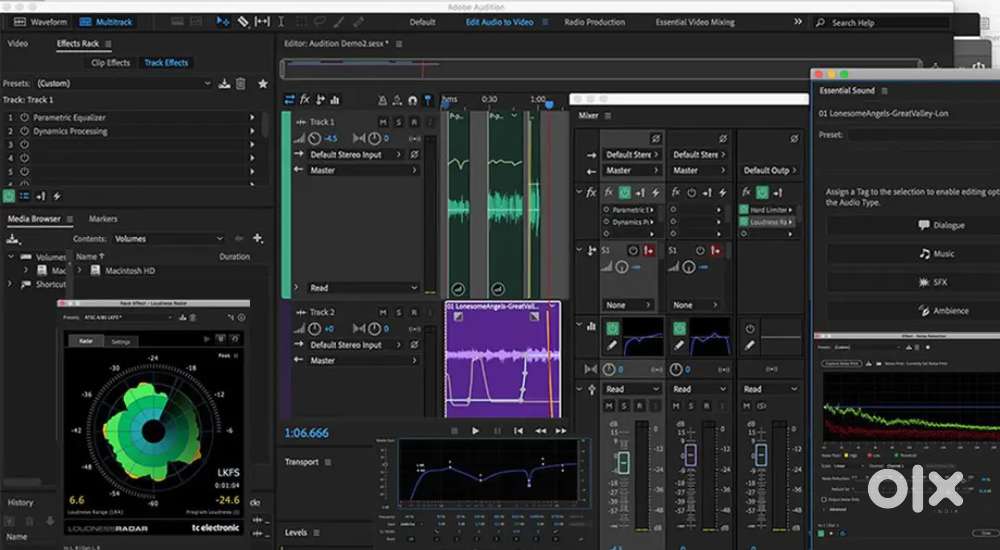The height and width of the screenshot is (550, 1000).
Task: Open the Essential Sound panel menu icon
Action: click(x=885, y=91)
